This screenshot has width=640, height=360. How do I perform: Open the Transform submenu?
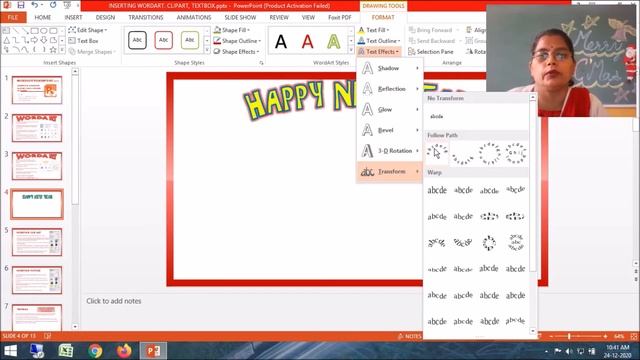click(x=390, y=171)
